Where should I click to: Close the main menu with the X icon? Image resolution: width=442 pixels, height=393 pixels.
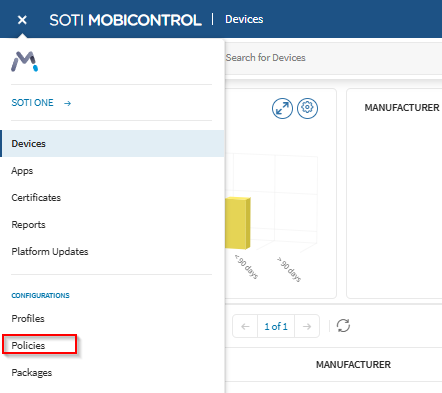click(x=22, y=20)
